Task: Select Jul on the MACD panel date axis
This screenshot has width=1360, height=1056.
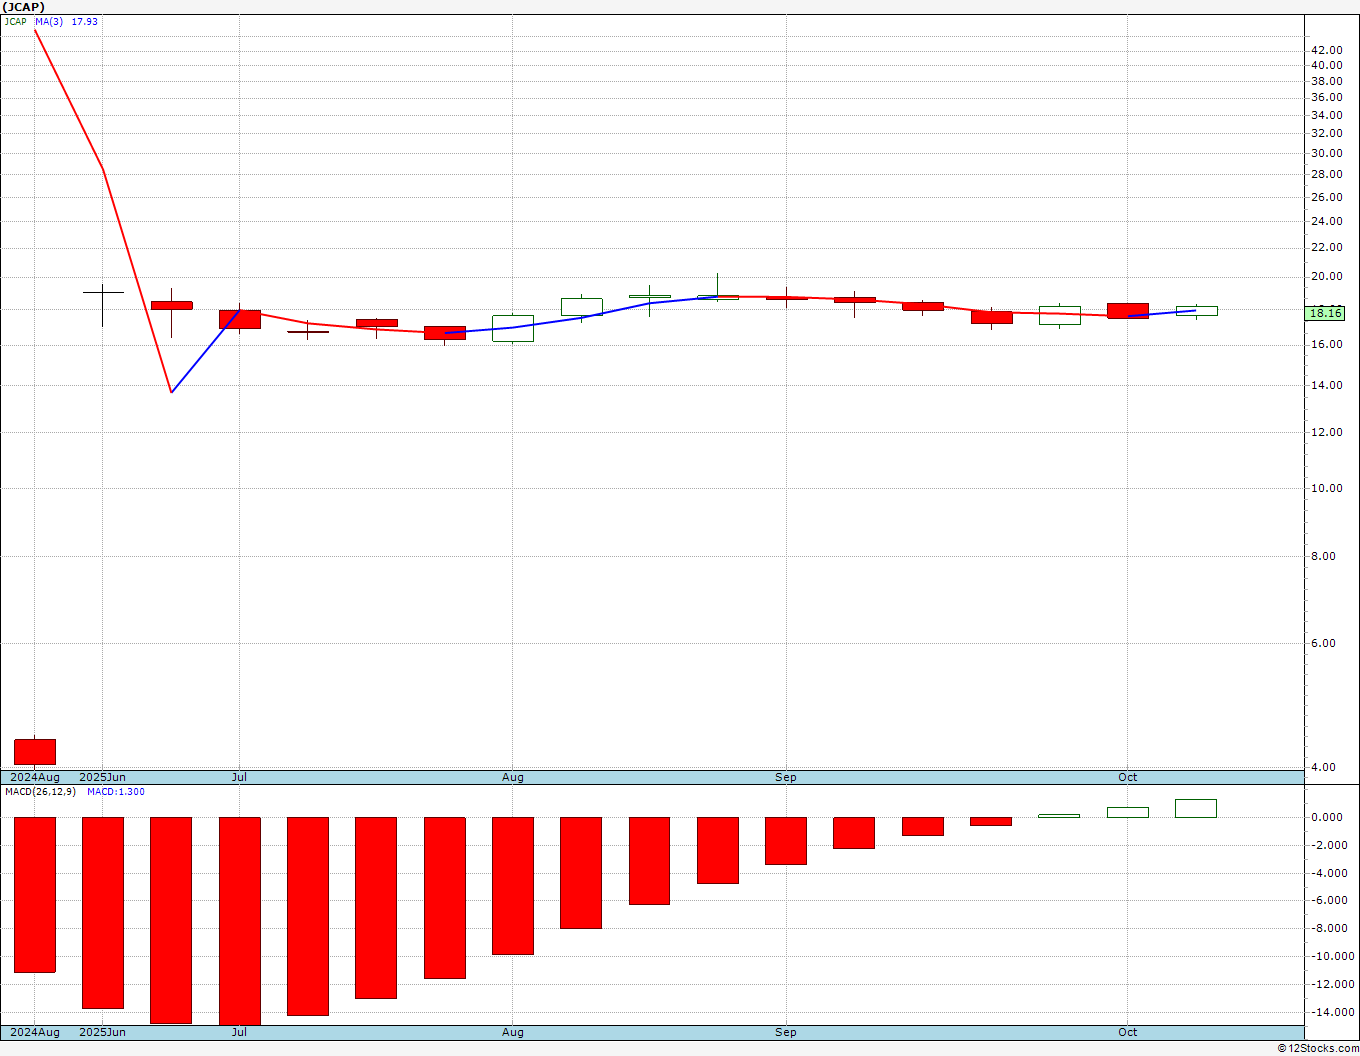Action: point(239,1032)
